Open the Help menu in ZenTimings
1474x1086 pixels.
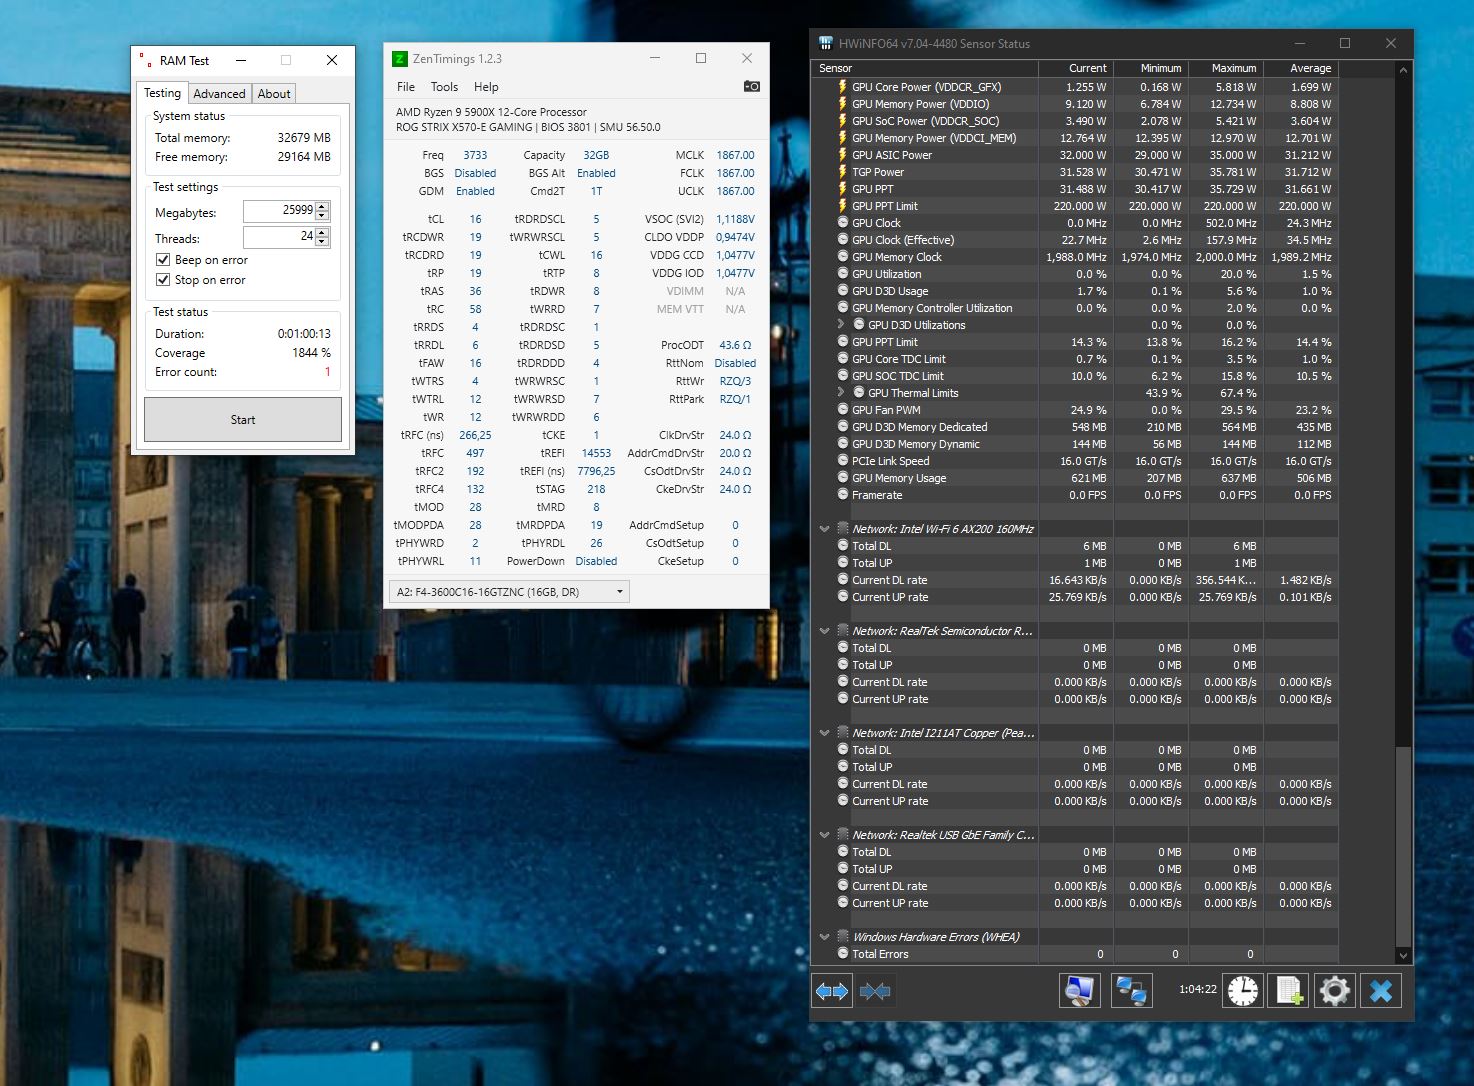486,87
